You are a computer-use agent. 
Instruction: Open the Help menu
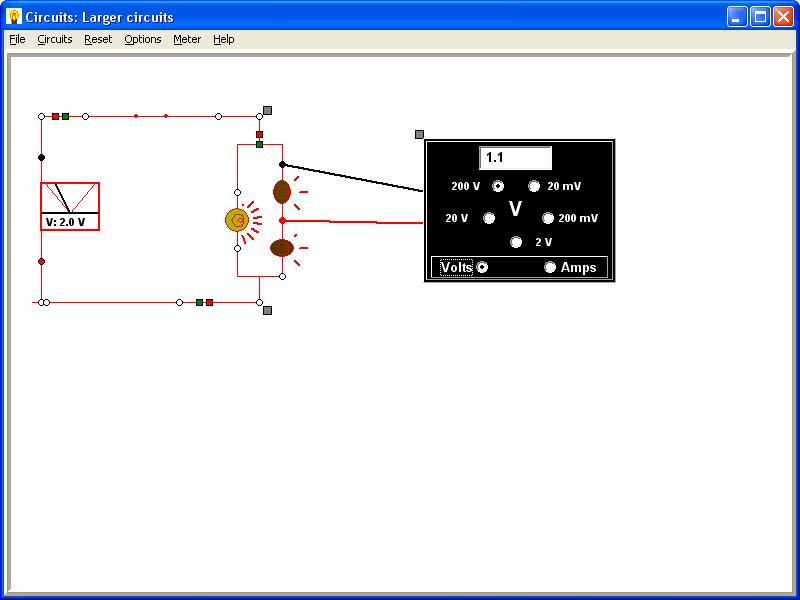point(223,39)
